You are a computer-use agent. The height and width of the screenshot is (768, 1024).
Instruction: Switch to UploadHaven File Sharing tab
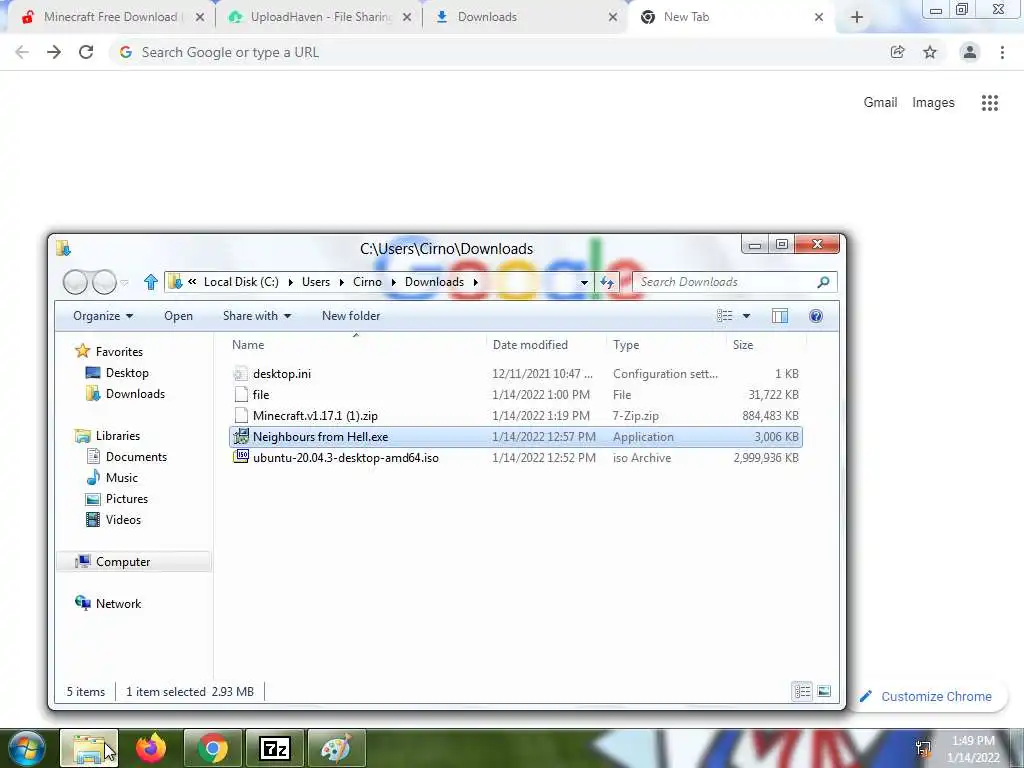pos(321,17)
